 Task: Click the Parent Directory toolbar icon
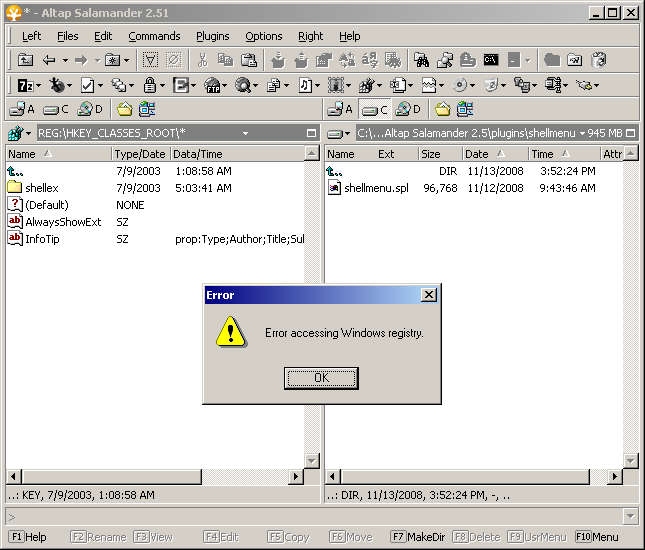click(x=26, y=60)
